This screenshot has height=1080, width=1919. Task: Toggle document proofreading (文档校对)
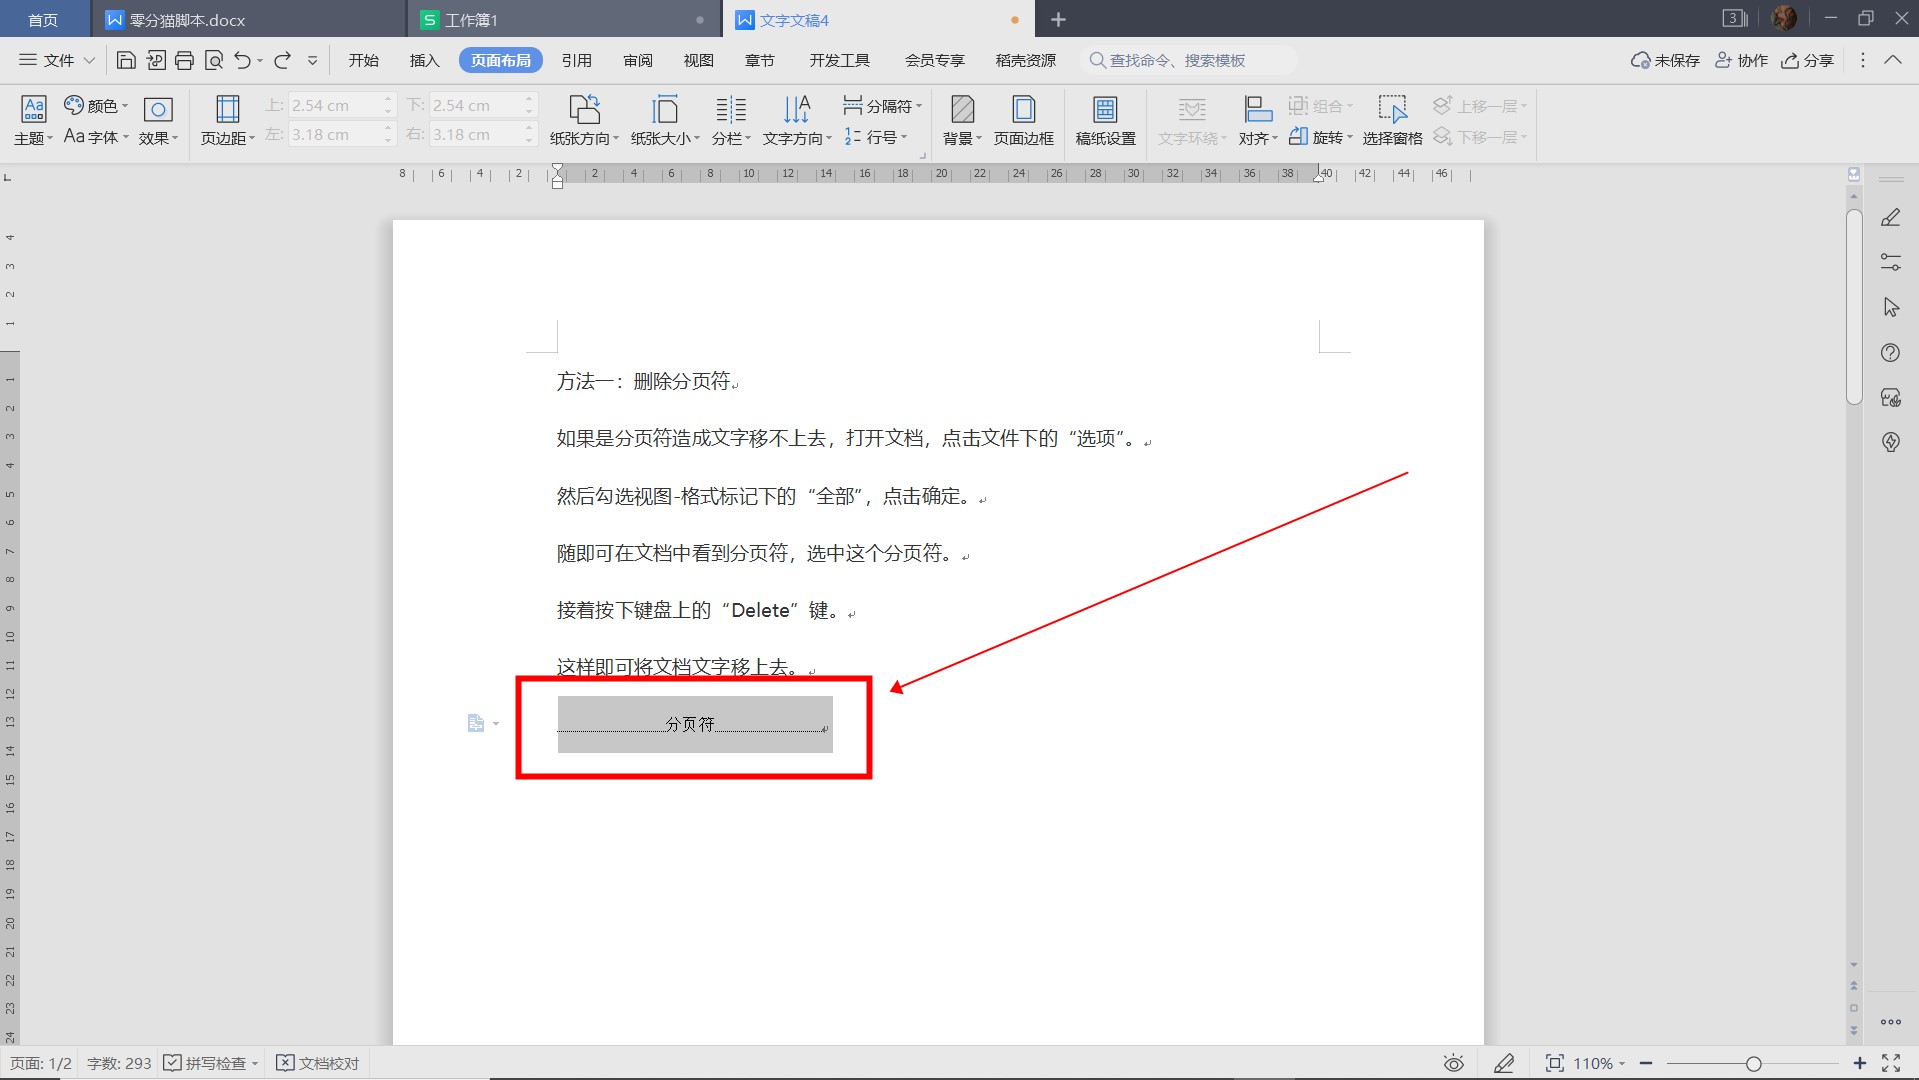[x=318, y=1063]
